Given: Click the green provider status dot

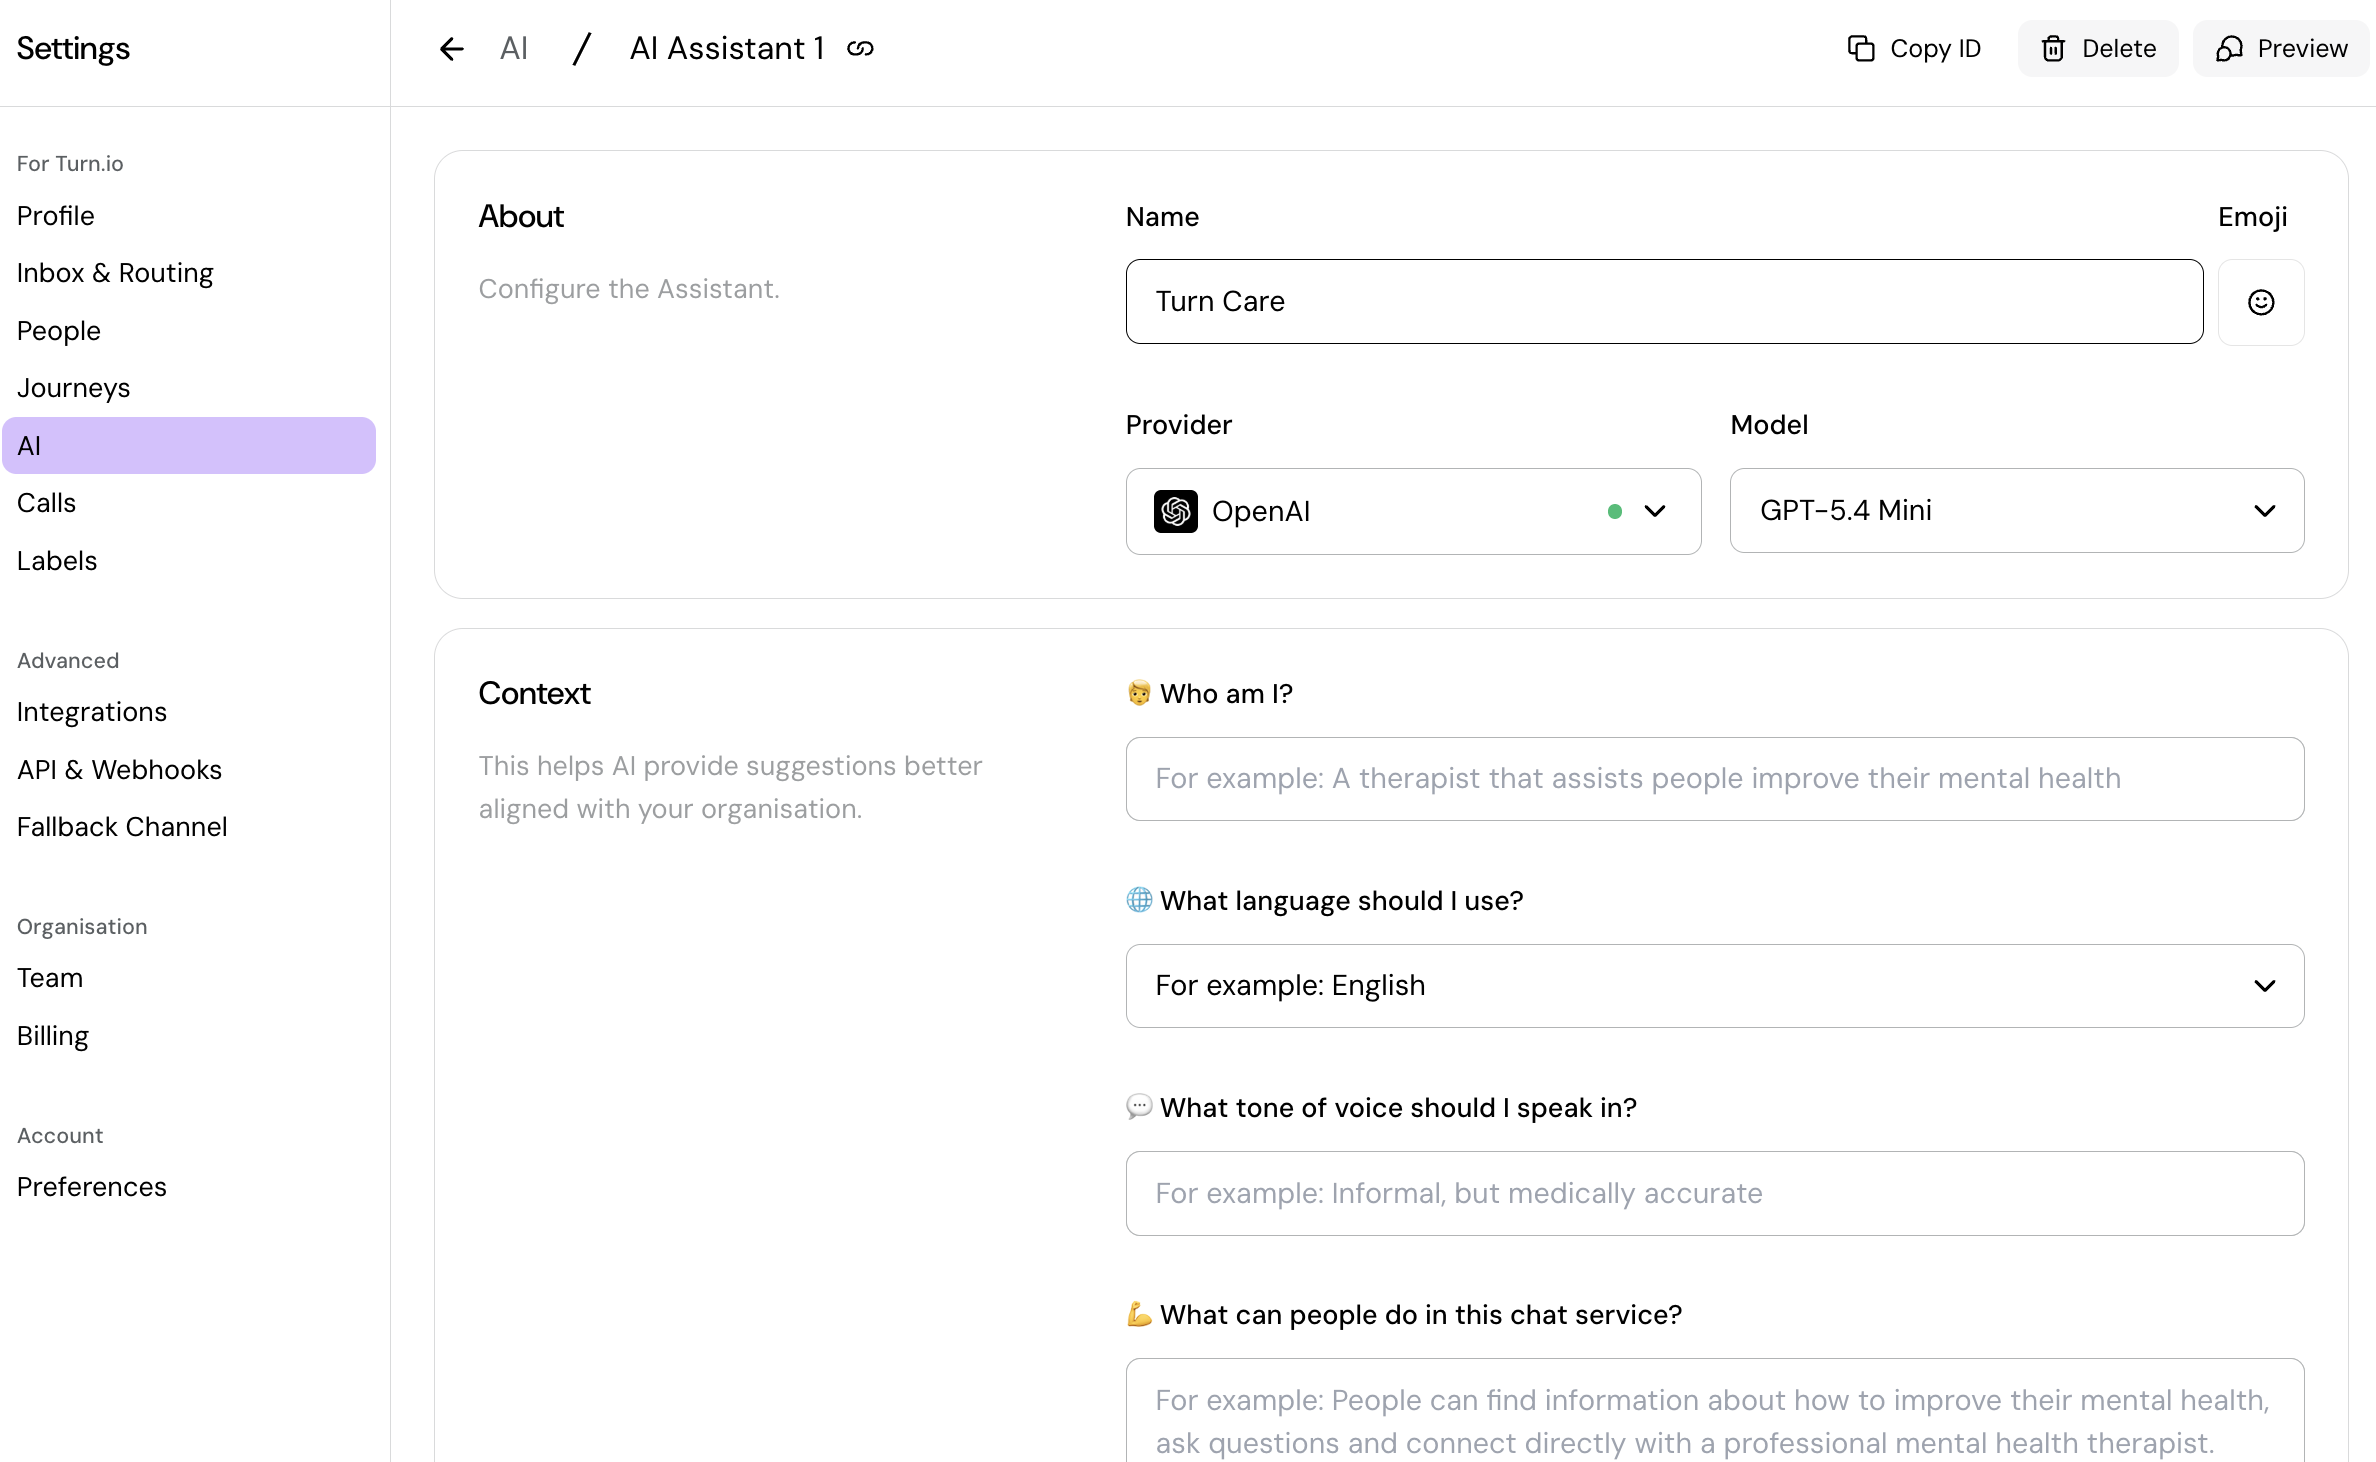Looking at the screenshot, I should click(1614, 511).
